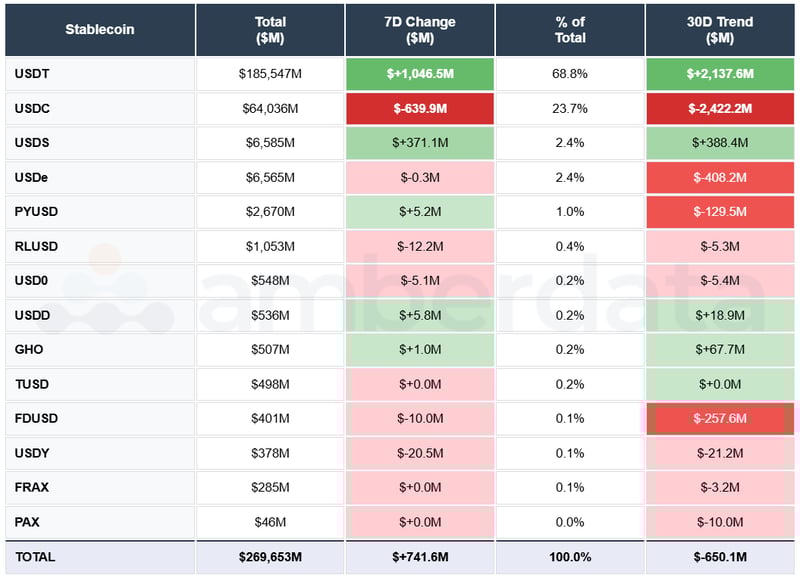Click the % of Total column header

pos(570,30)
